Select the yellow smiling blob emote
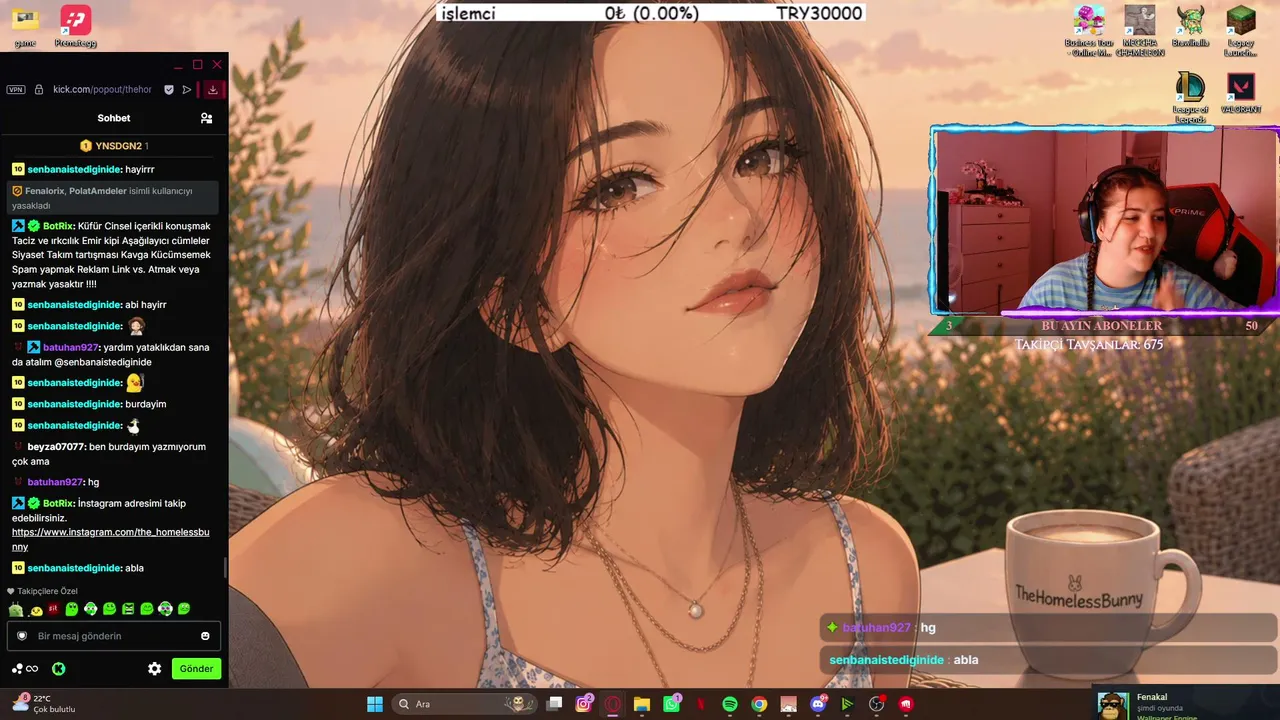The height and width of the screenshot is (720, 1280). (x=36, y=609)
